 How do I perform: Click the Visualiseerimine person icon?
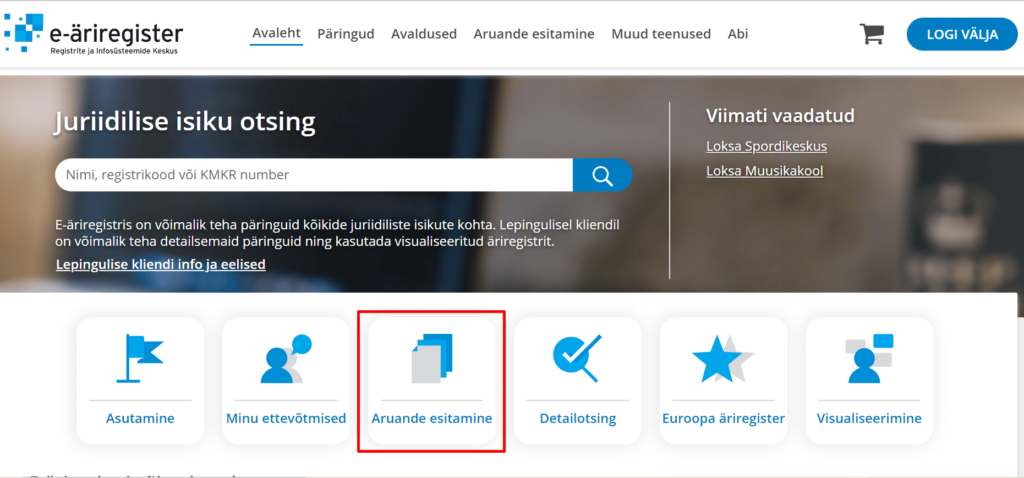[869, 358]
